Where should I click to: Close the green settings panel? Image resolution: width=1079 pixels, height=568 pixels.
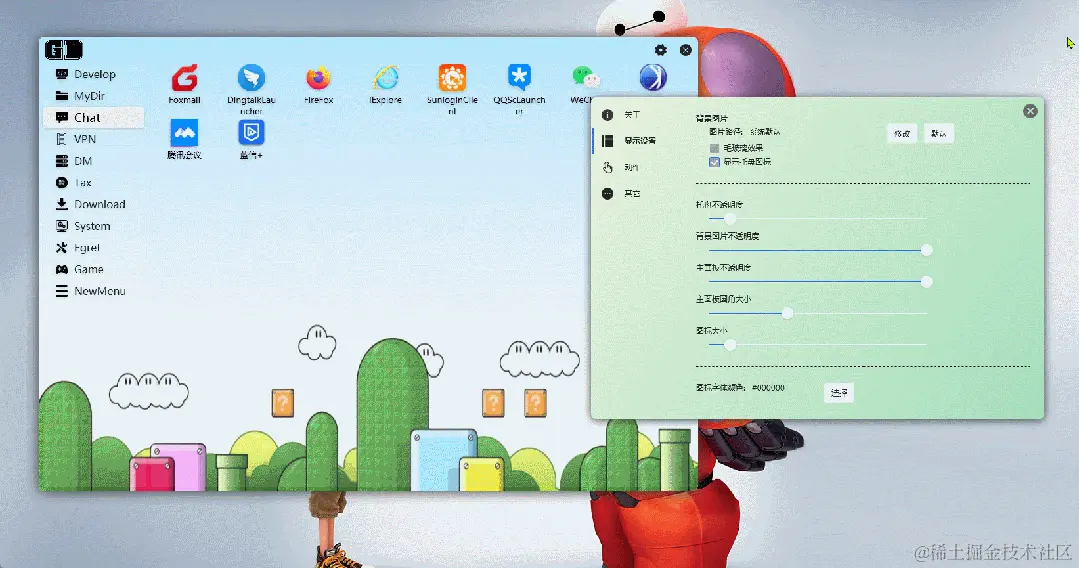coord(1030,111)
